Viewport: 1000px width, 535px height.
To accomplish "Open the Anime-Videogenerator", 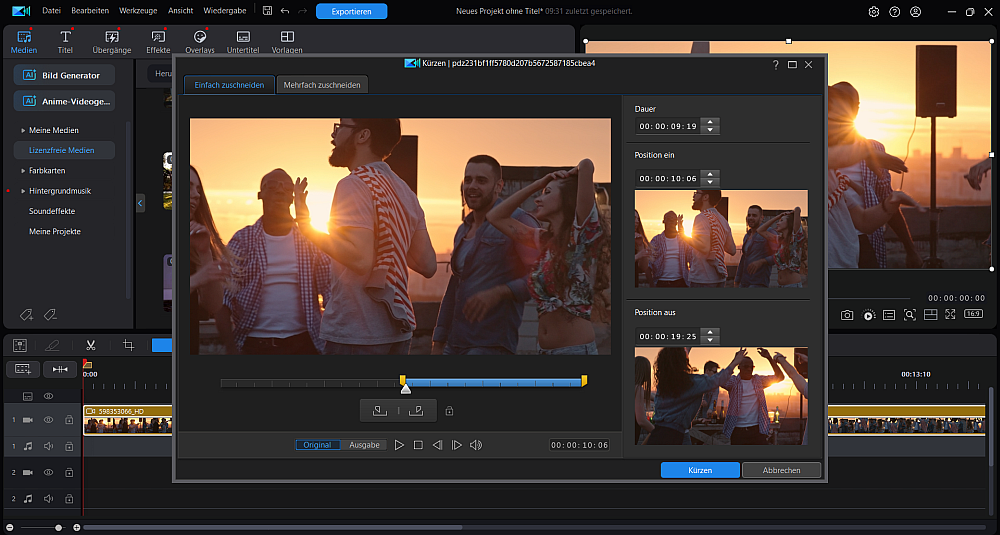I will 64,101.
